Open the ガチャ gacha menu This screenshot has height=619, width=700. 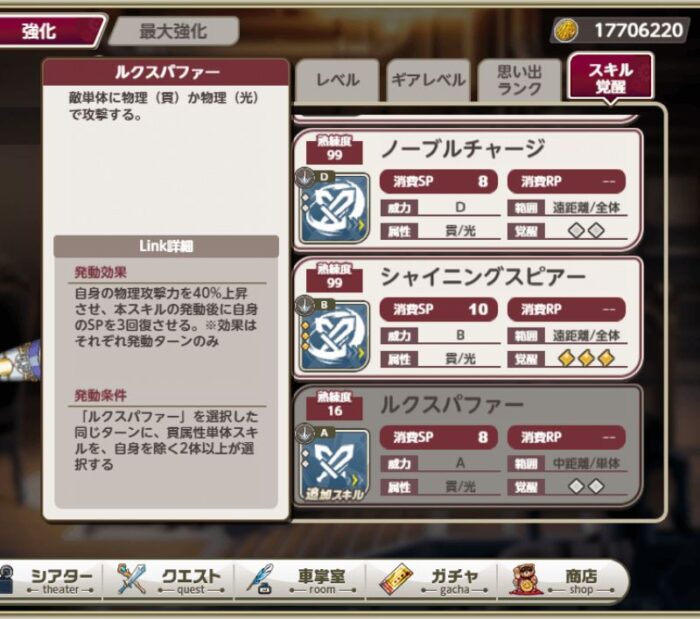(x=431, y=580)
